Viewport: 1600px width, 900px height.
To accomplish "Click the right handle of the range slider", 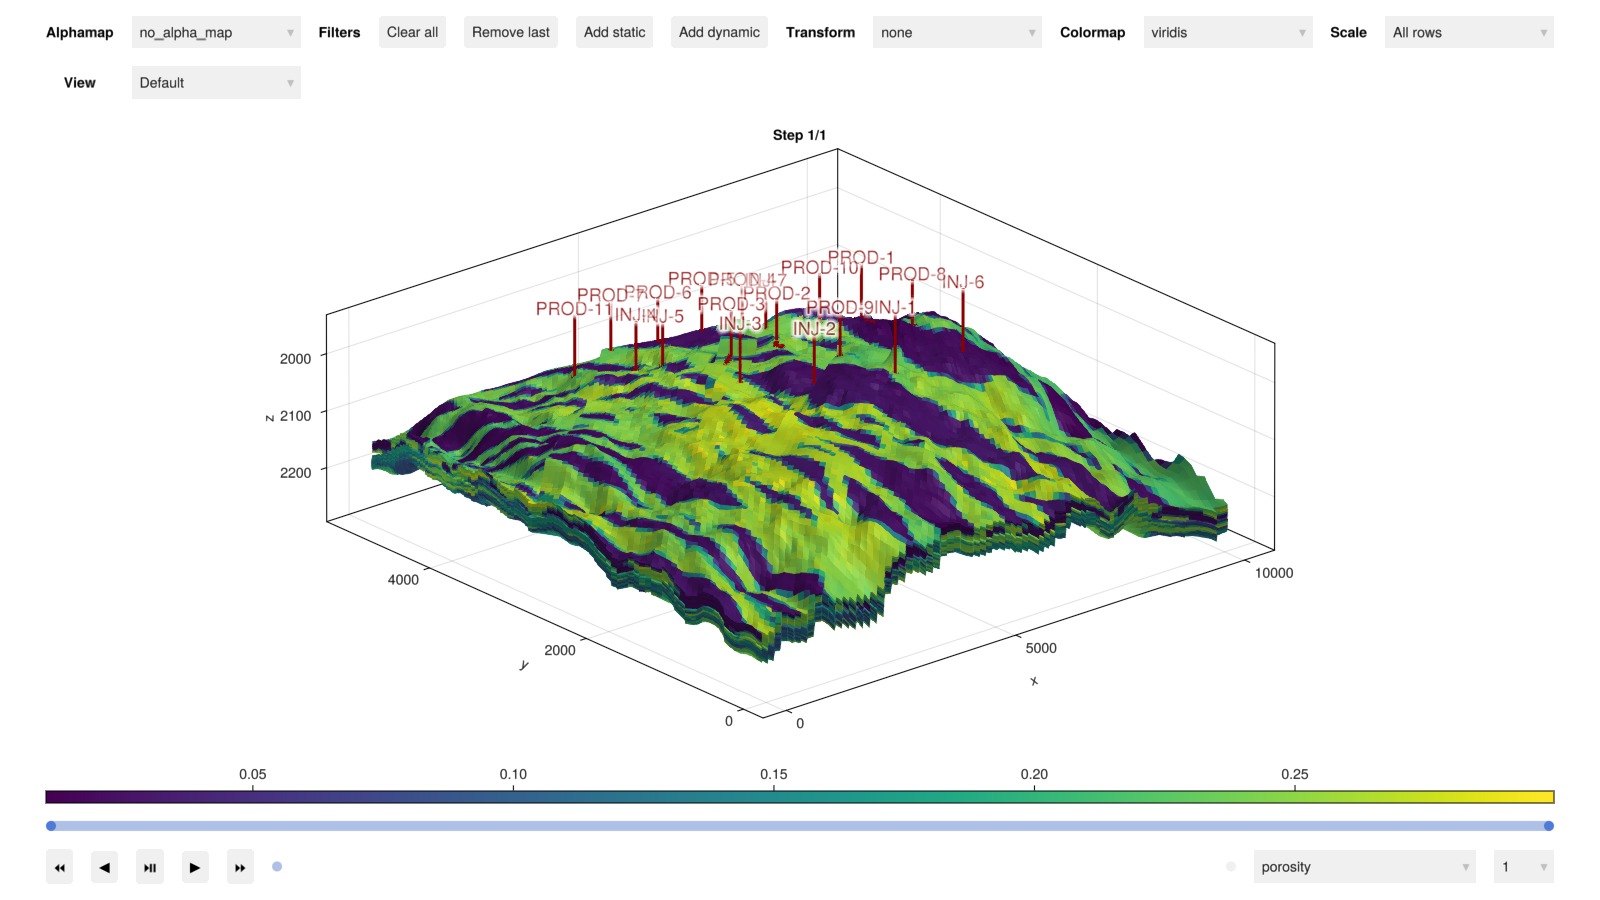I will (x=1548, y=826).
